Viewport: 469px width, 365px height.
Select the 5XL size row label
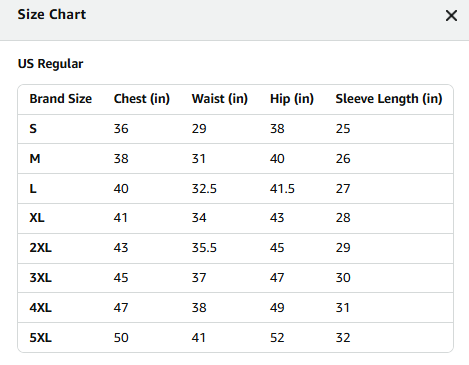click(x=41, y=338)
